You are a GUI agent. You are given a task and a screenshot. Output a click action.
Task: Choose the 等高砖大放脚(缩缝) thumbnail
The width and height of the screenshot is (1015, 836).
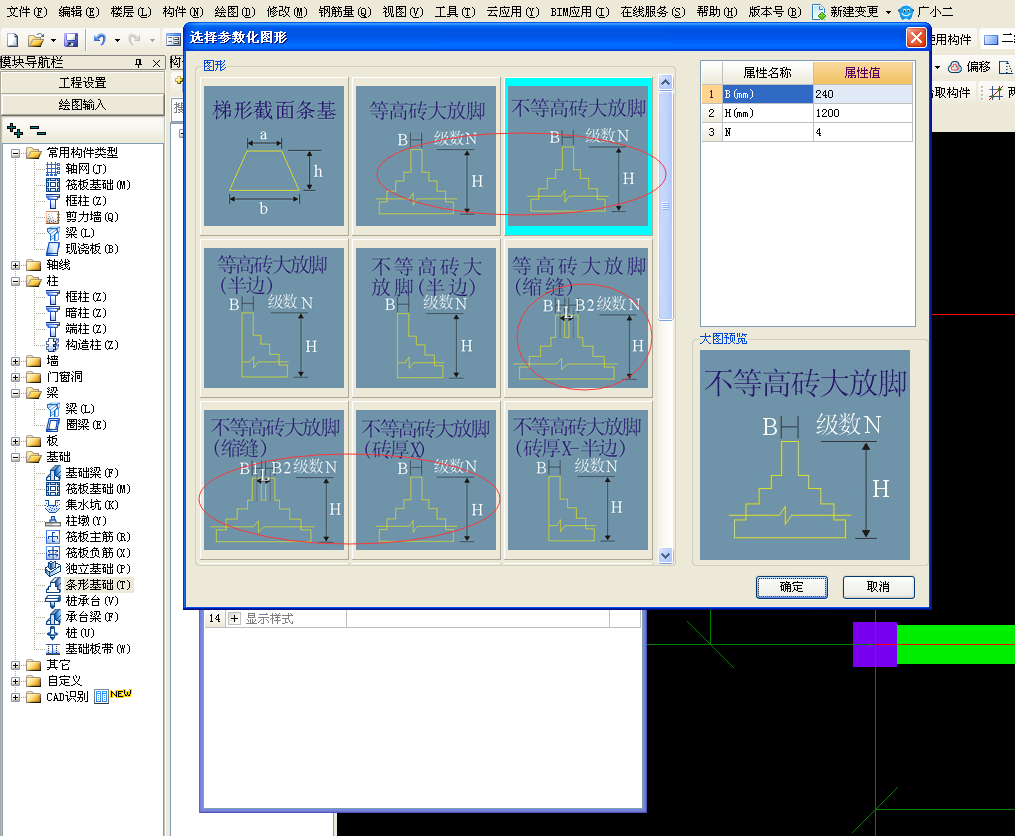click(x=578, y=318)
